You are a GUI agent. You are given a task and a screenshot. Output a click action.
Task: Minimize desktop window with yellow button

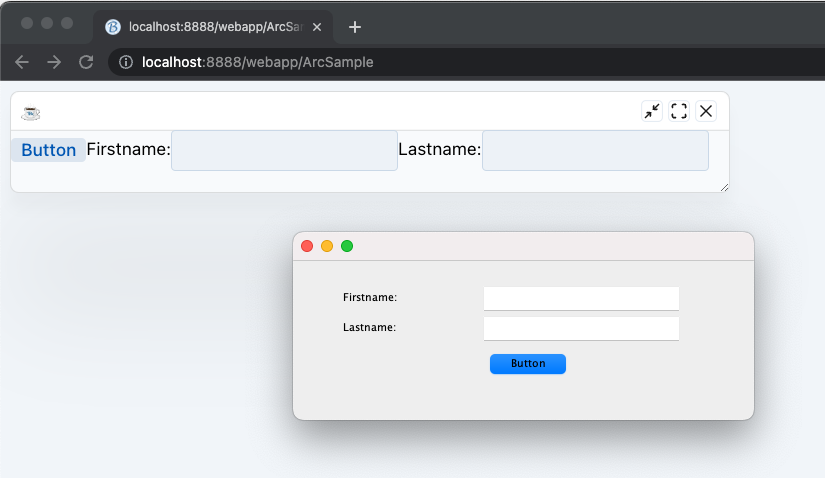(x=327, y=246)
